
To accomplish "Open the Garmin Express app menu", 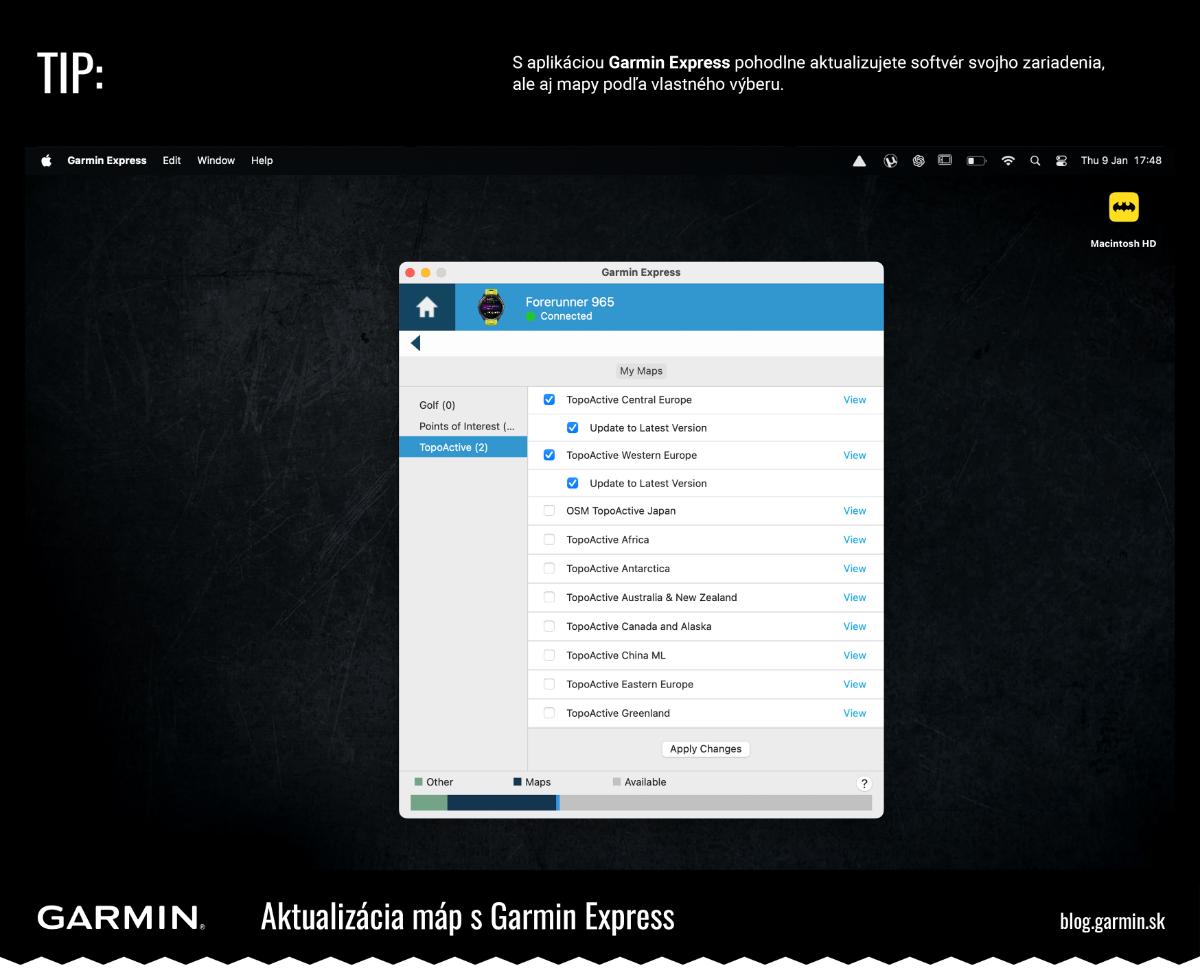I will click(107, 160).
